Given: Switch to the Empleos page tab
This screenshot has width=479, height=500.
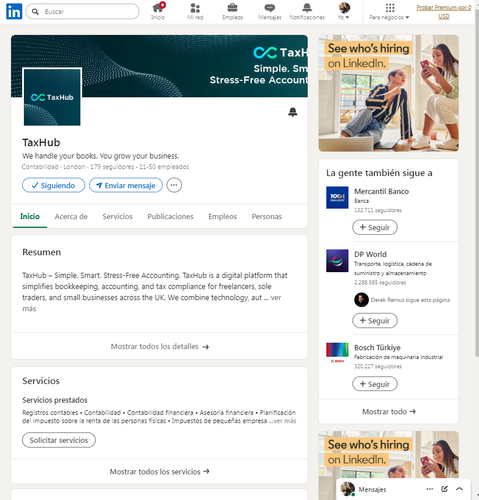Looking at the screenshot, I should 223,217.
